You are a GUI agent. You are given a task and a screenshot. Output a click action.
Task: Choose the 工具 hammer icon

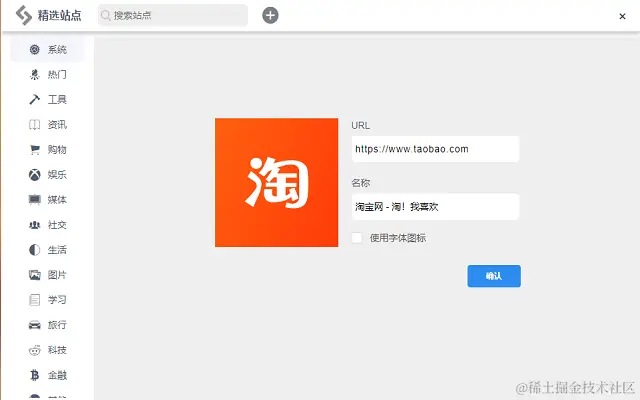[35, 99]
